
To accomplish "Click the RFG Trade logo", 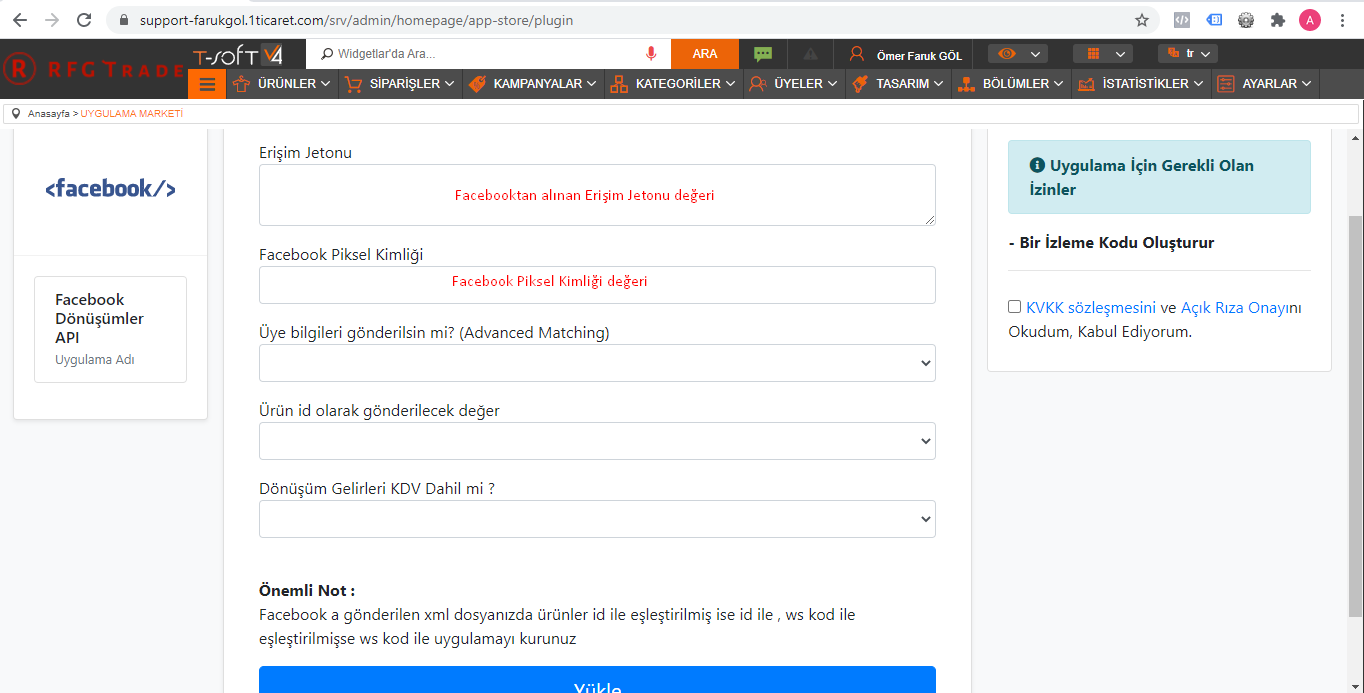I will pos(93,69).
